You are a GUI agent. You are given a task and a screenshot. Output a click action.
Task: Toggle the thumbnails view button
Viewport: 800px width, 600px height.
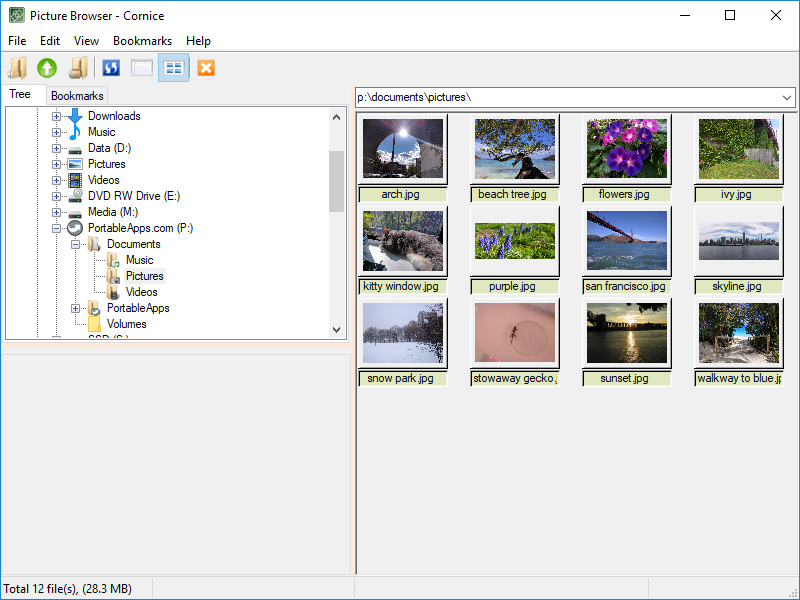coord(174,68)
